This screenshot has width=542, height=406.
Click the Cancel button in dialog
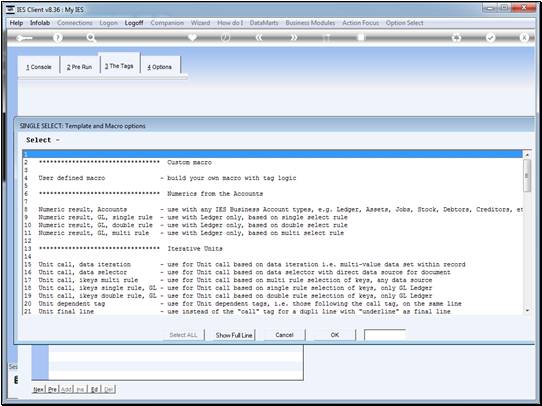(284, 335)
